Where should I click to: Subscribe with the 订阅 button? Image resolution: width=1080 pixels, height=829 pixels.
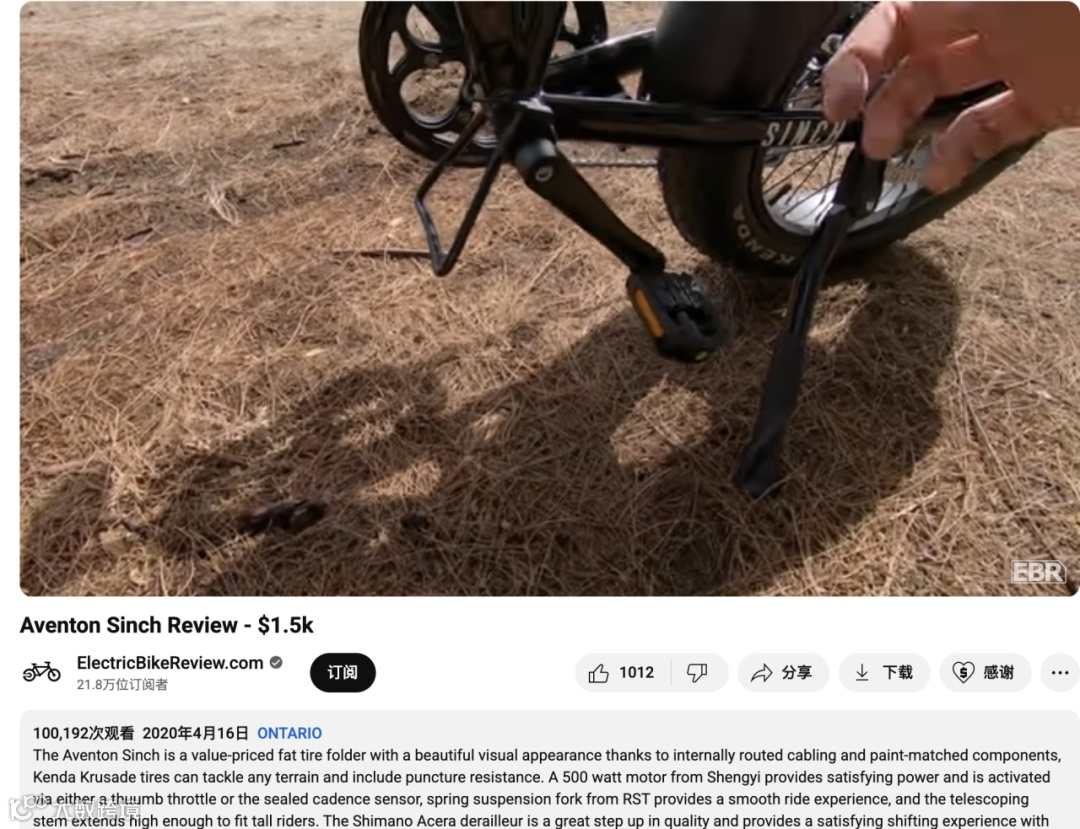pyautogui.click(x=342, y=673)
